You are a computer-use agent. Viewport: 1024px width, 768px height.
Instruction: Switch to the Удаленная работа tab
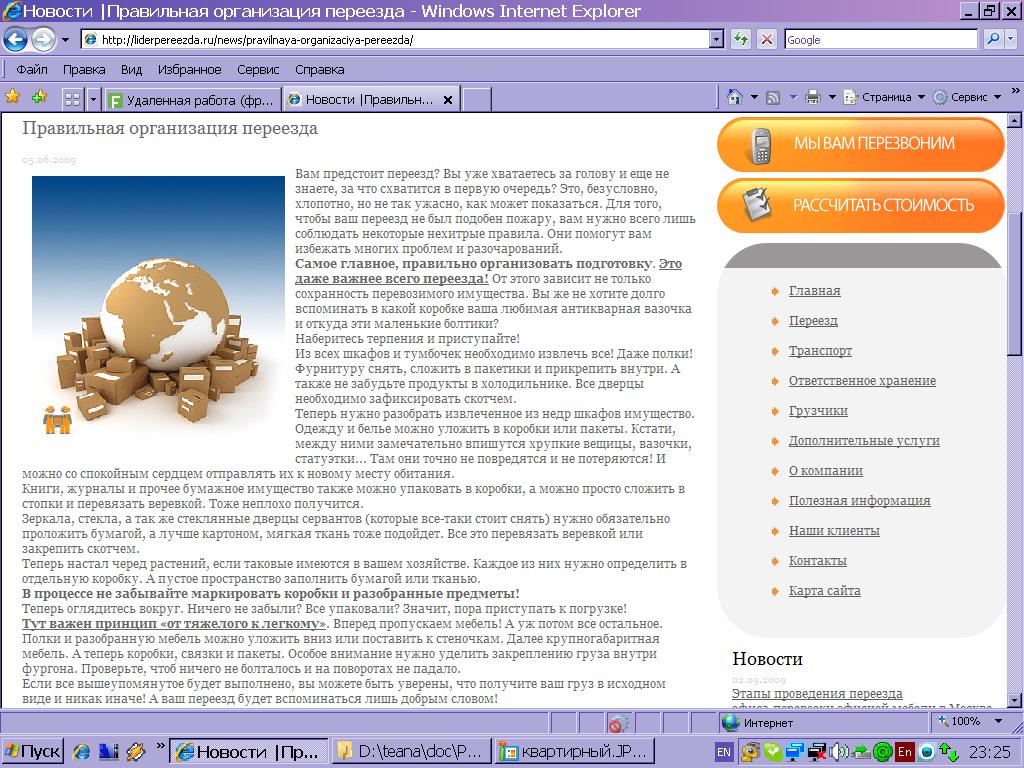click(x=192, y=100)
